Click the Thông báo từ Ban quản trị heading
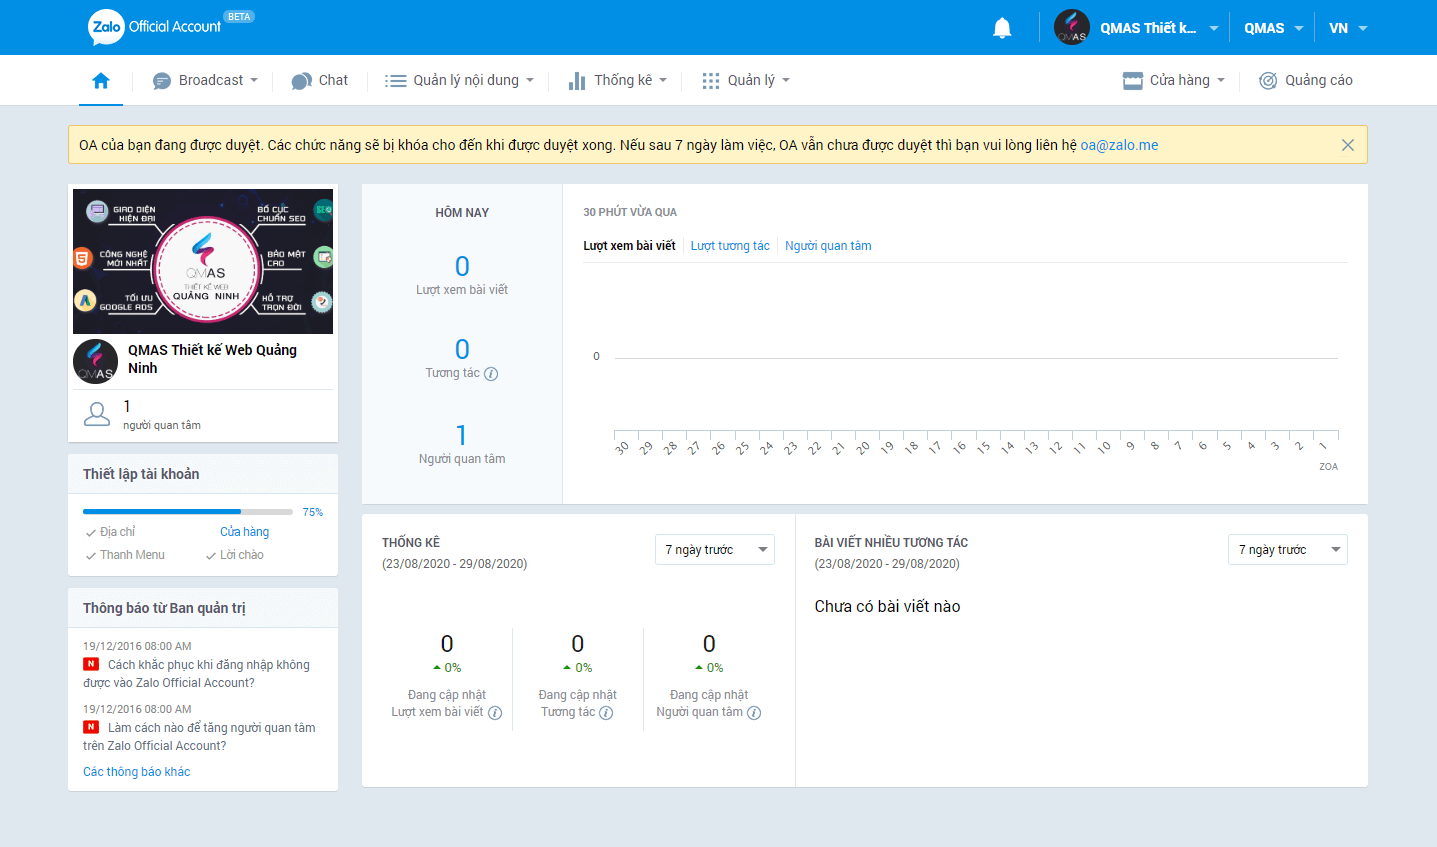This screenshot has height=847, width=1437. pyautogui.click(x=164, y=608)
